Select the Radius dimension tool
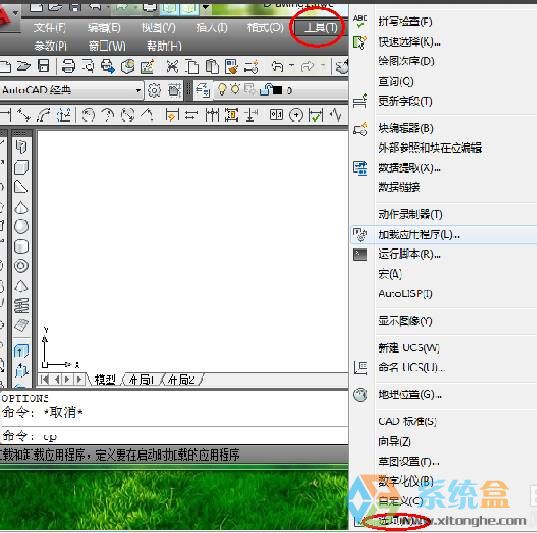 [x=88, y=115]
